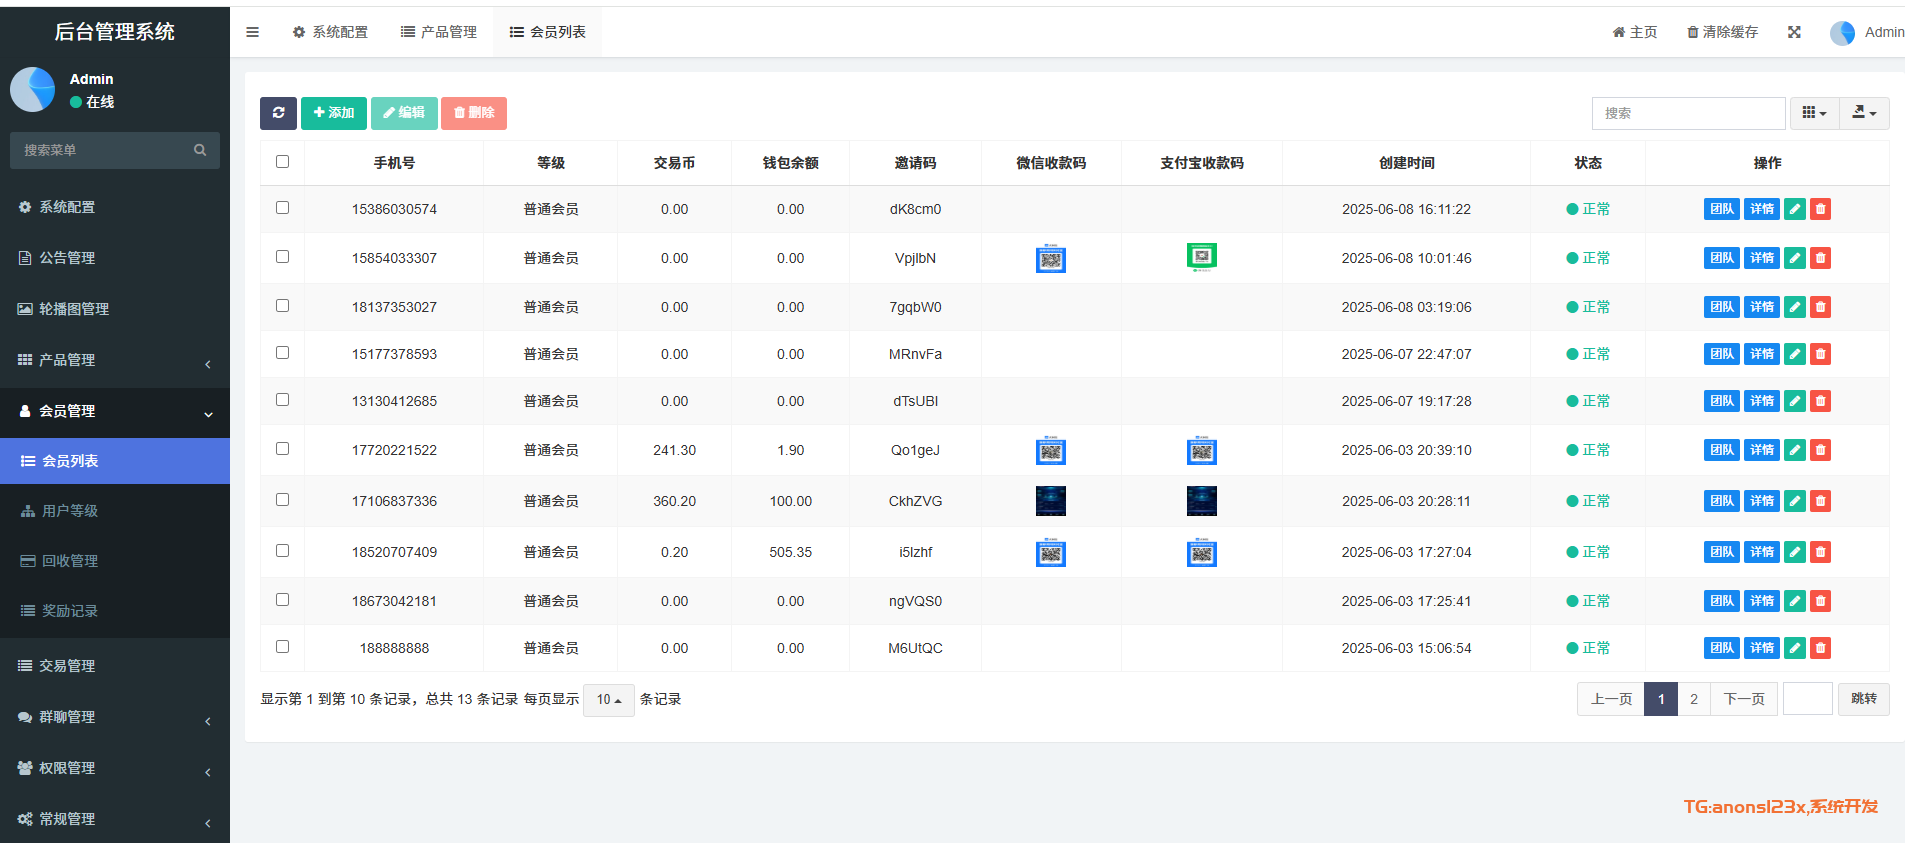
Task: Open the column visibility dropdown
Action: coord(1813,113)
